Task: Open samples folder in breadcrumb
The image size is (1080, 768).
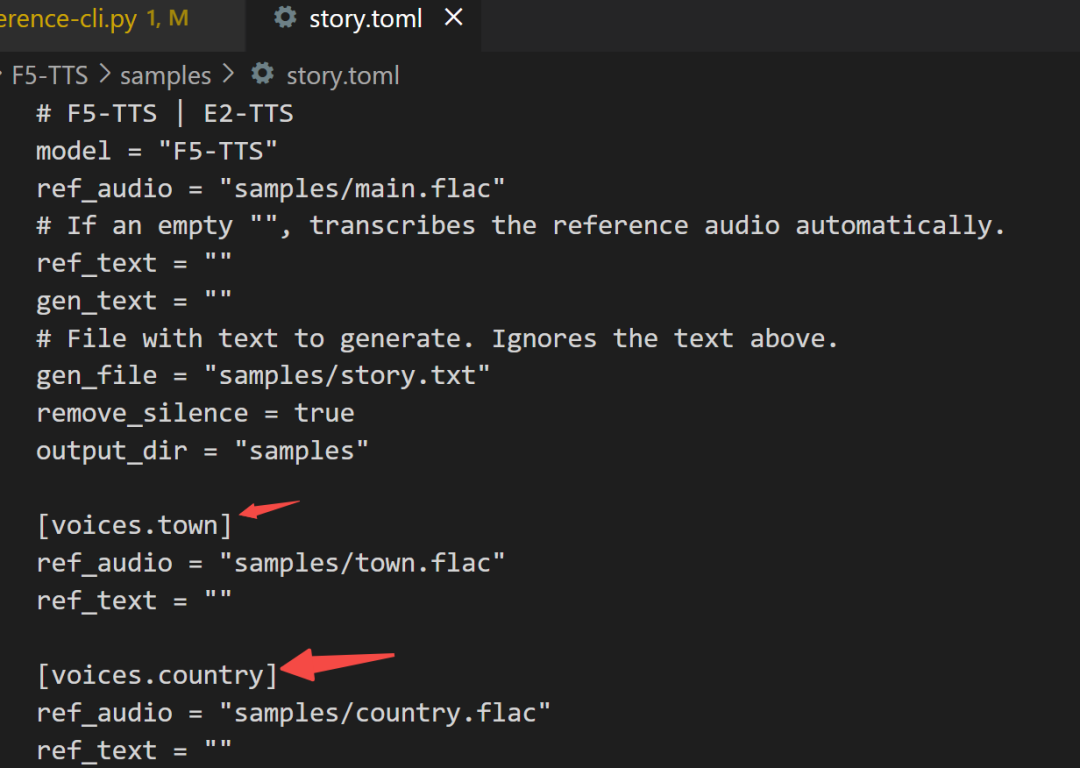Action: [165, 76]
